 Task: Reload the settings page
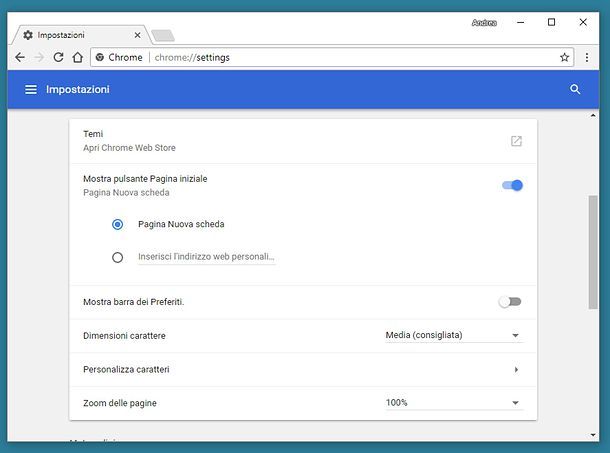[58, 58]
